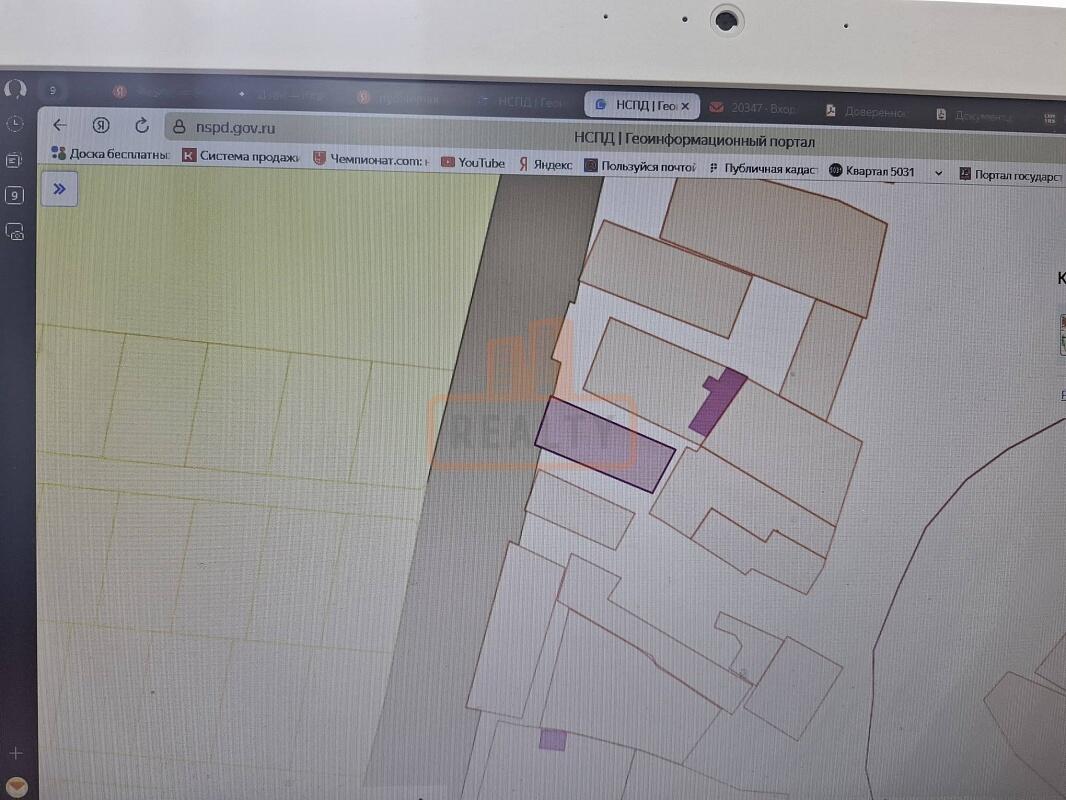1066x800 pixels.
Task: Open the Чемпионат.com bookmark
Action: 371,159
